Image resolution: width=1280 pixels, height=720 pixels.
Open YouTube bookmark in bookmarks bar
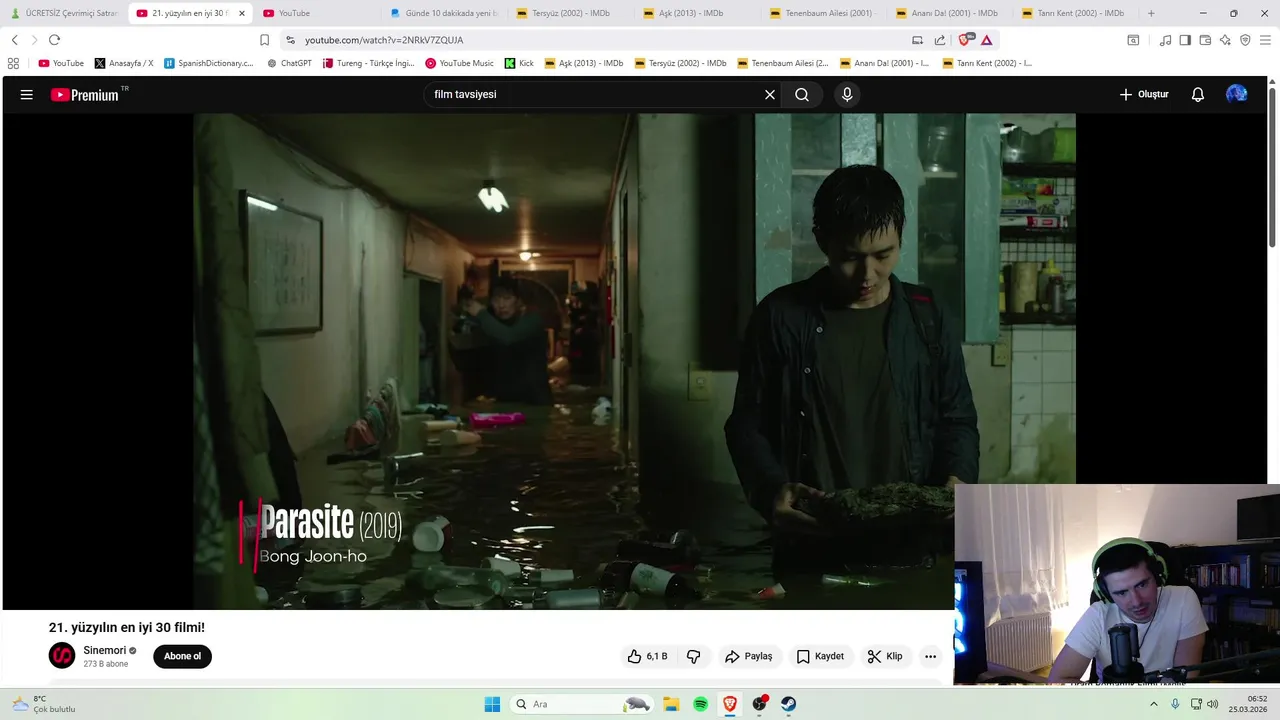tap(61, 63)
